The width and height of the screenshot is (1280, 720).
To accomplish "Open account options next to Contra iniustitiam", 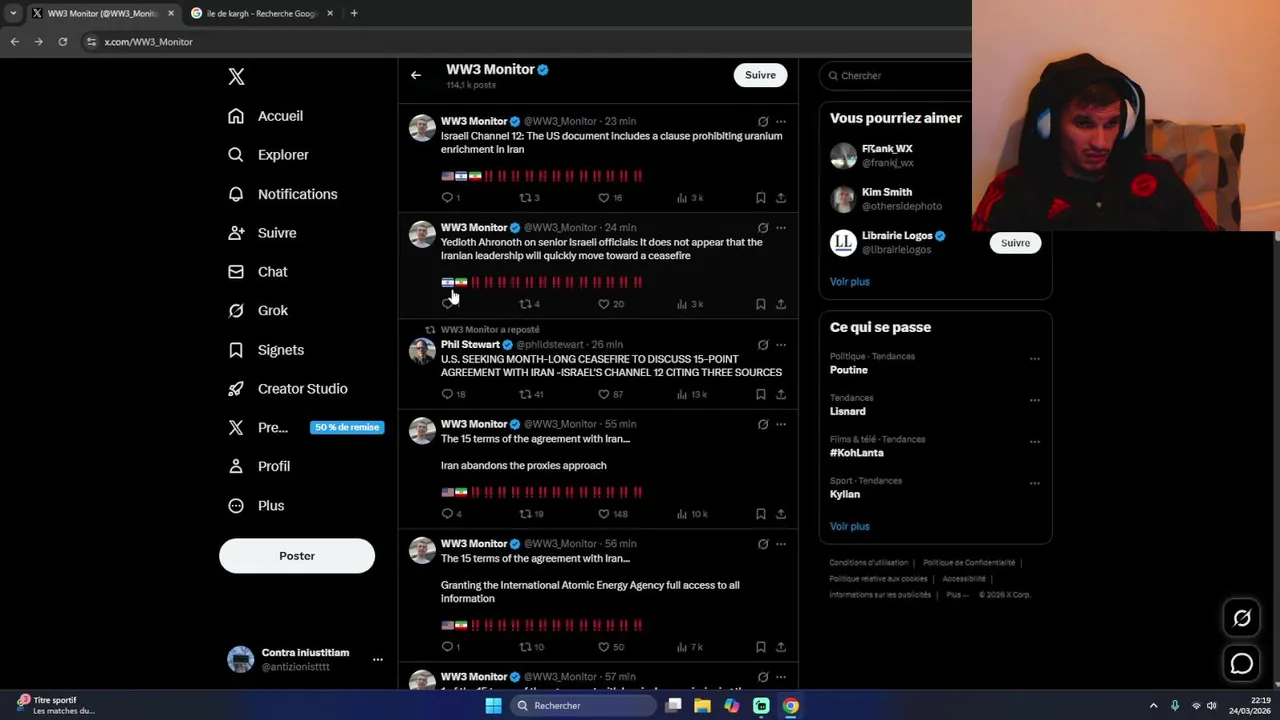I will point(378,660).
